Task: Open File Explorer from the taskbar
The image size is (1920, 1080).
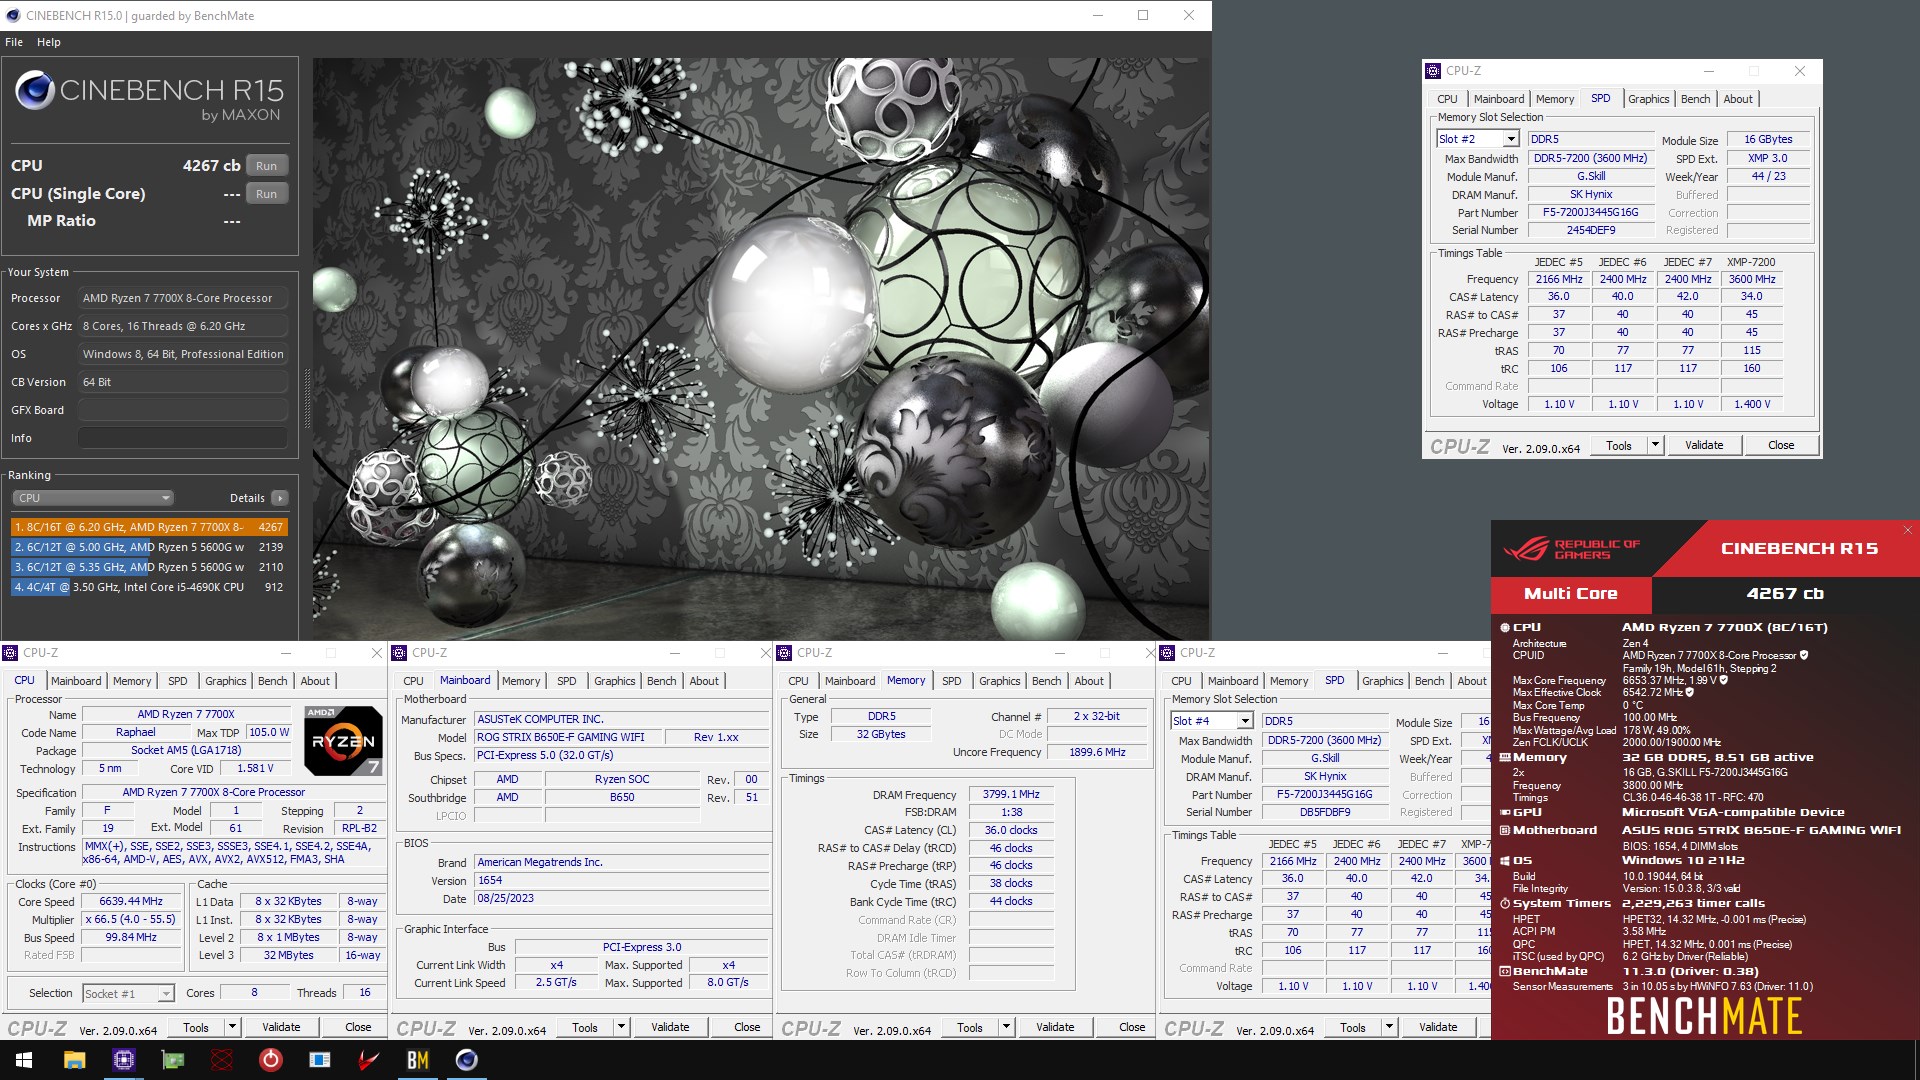Action: [x=75, y=1060]
